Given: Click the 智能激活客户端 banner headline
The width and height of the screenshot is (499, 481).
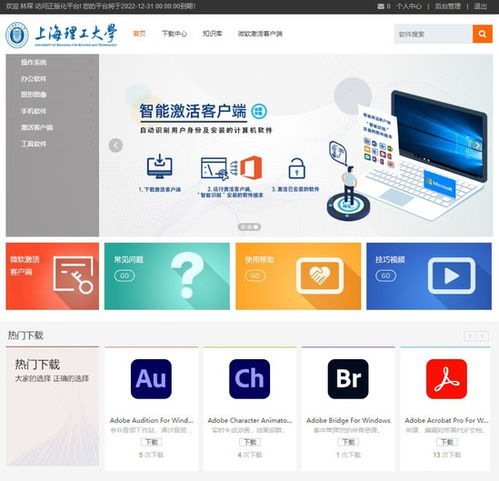Looking at the screenshot, I should coord(193,111).
